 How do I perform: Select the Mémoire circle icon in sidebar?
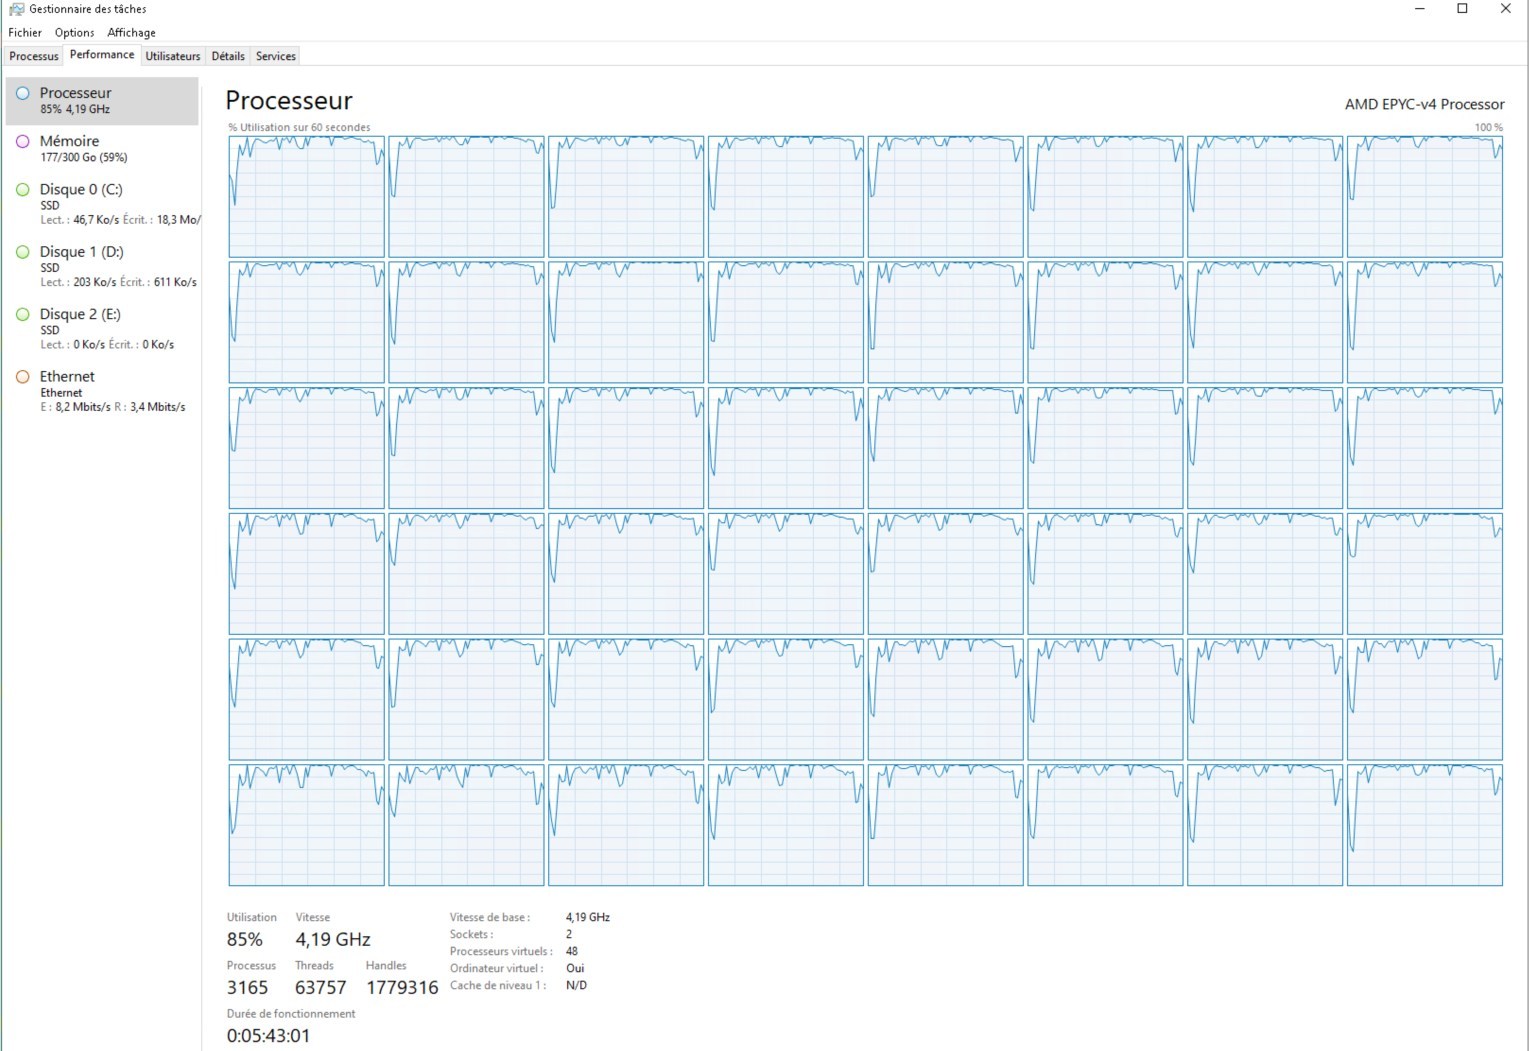pos(22,142)
